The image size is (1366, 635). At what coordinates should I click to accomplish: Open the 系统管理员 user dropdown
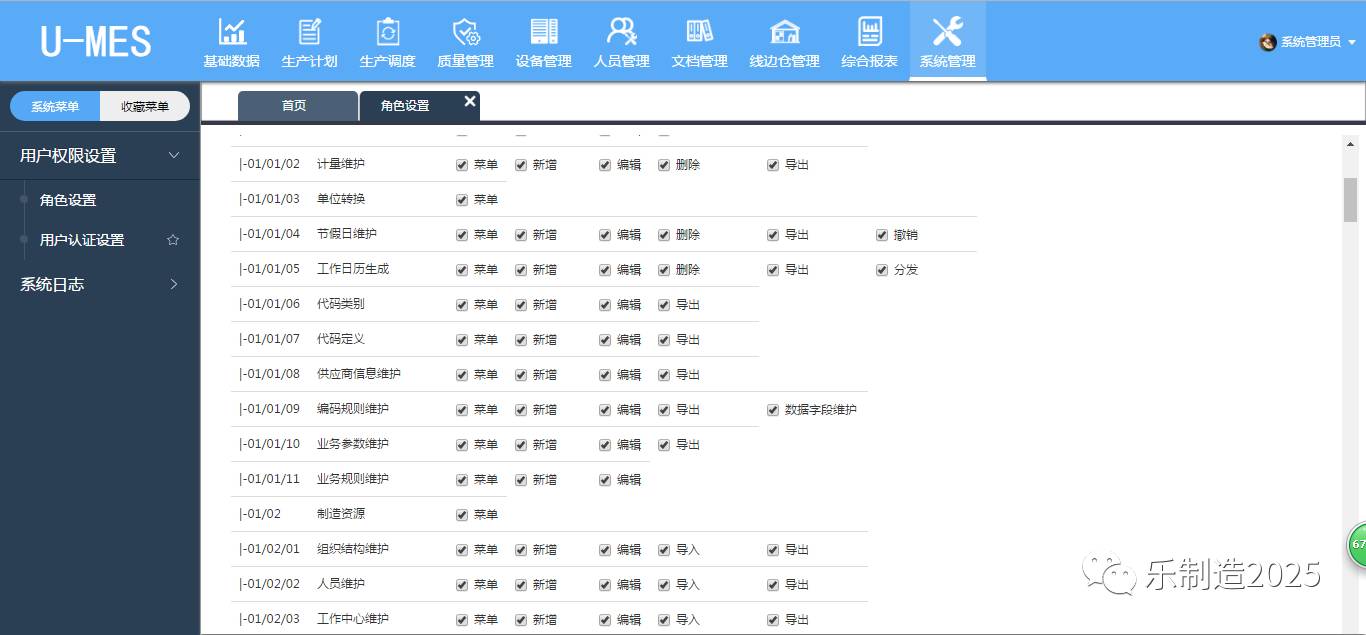1309,42
